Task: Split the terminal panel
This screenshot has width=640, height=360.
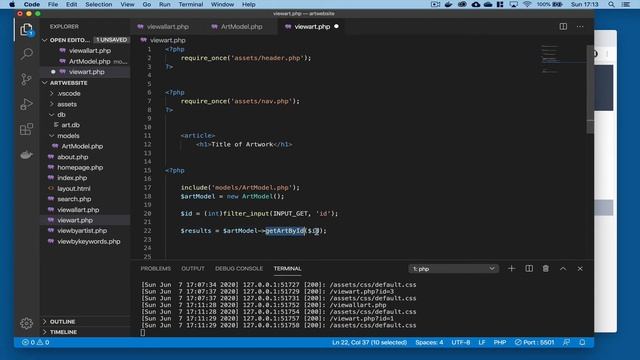Action: click(529, 269)
